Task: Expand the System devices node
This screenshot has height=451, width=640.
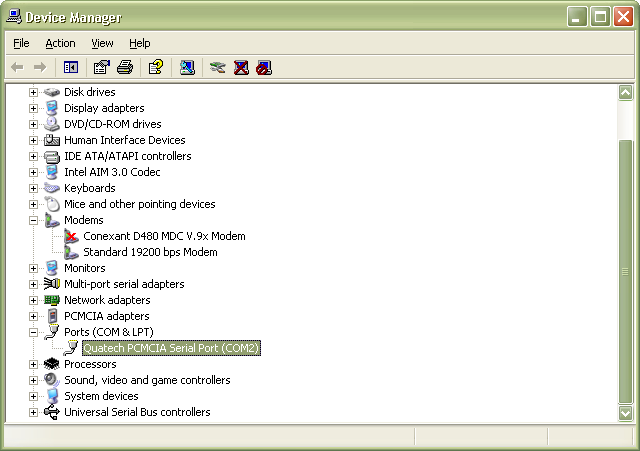Action: 33,396
